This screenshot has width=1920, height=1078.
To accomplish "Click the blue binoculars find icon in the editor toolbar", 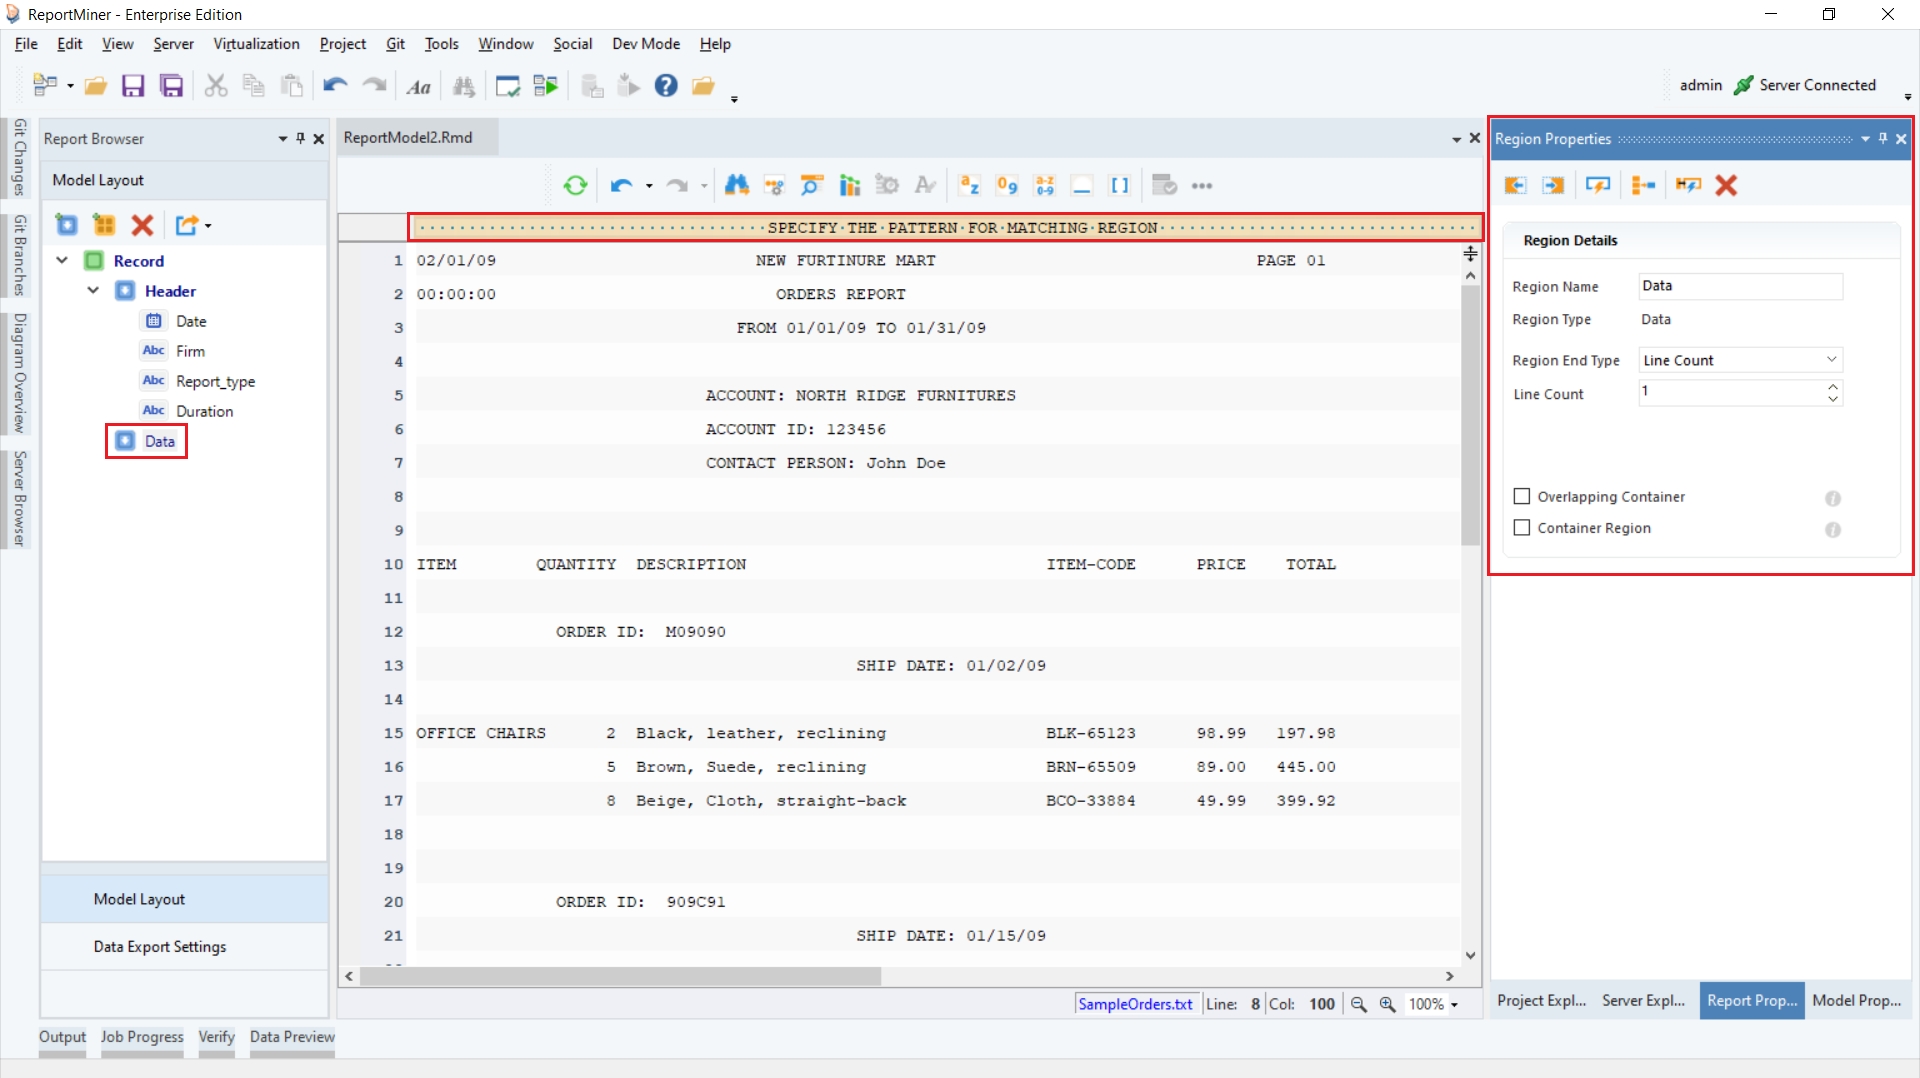I will point(737,185).
